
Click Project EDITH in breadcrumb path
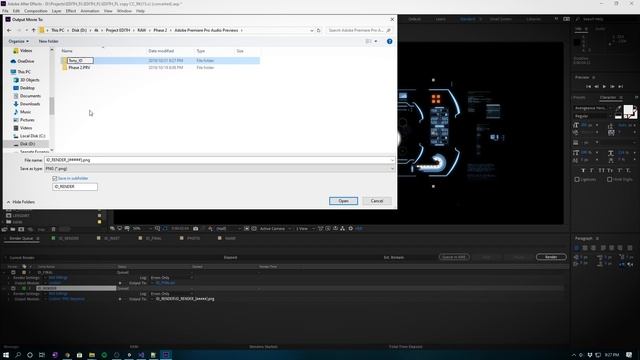point(118,30)
